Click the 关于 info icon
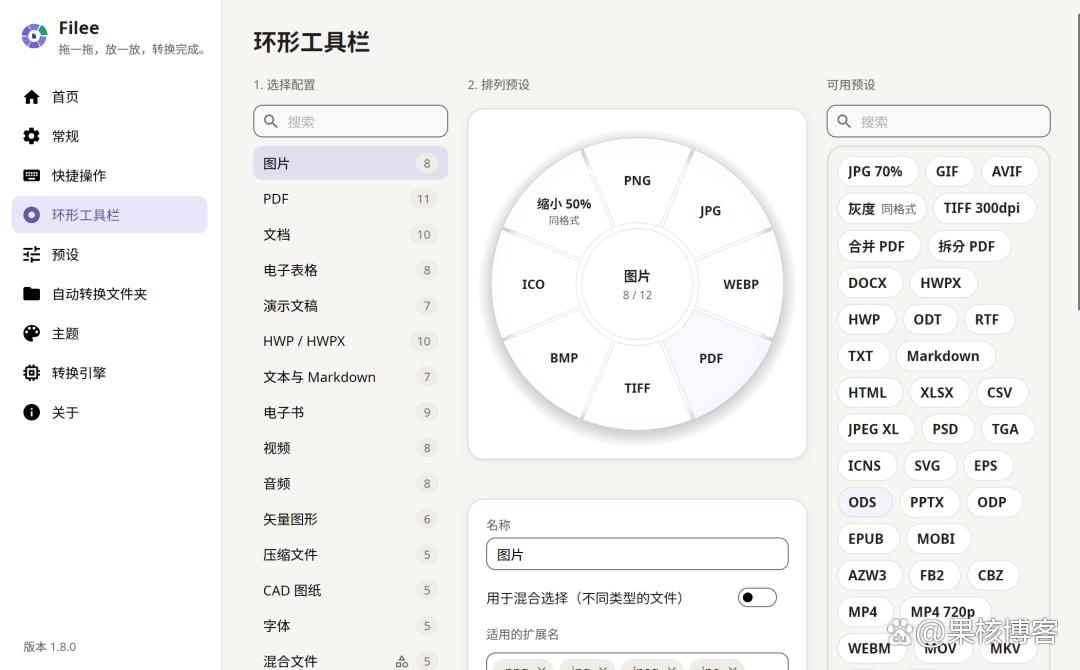Screen dimensions: 1080x670 coord(32,412)
